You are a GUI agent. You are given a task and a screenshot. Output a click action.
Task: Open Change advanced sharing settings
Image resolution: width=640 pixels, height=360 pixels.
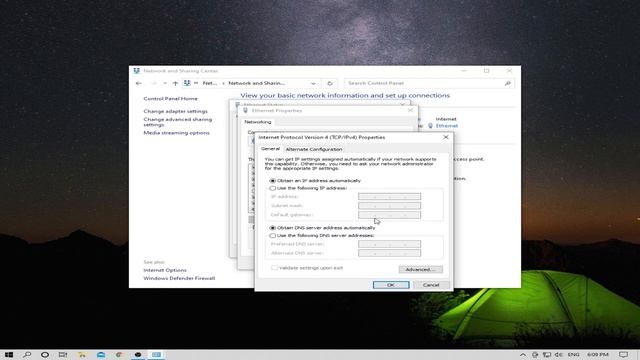coord(178,122)
